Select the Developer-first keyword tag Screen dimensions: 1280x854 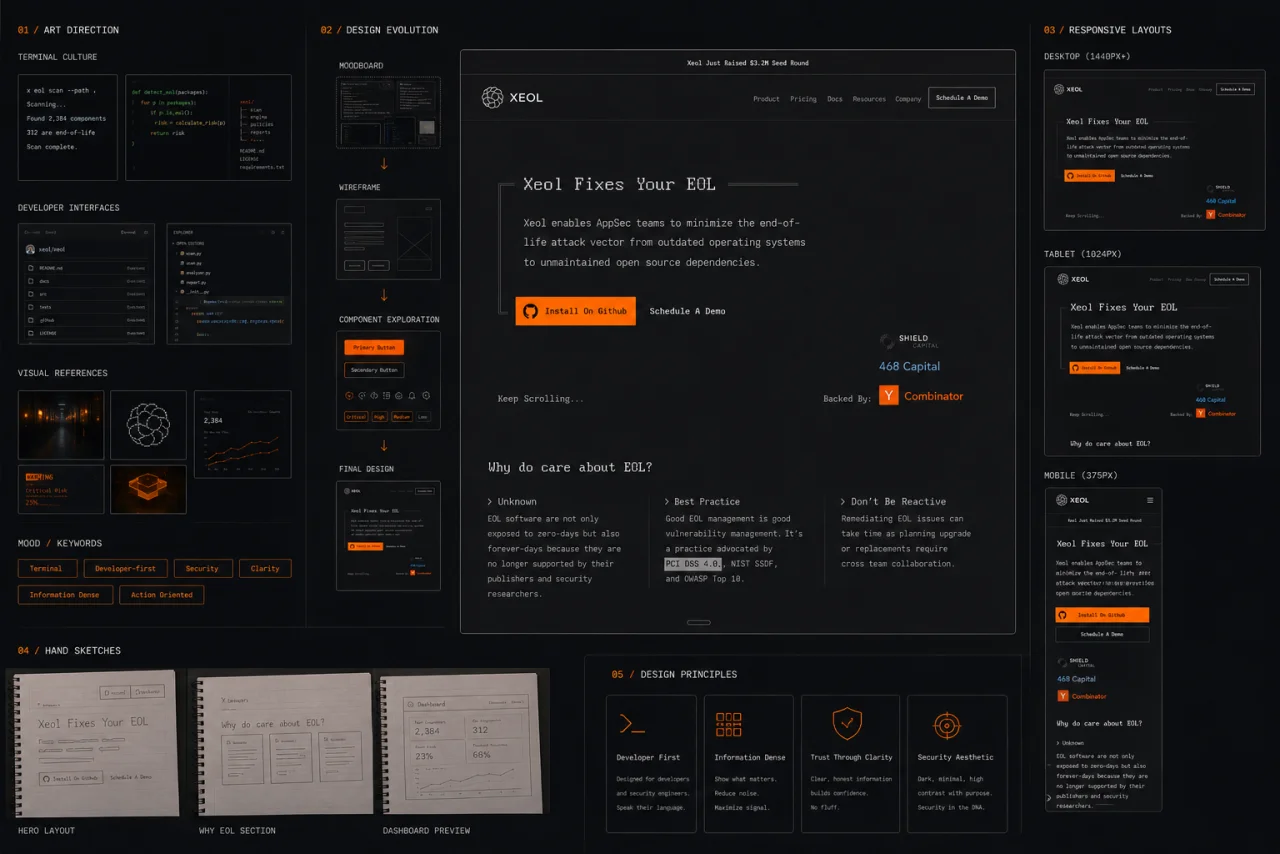125,568
